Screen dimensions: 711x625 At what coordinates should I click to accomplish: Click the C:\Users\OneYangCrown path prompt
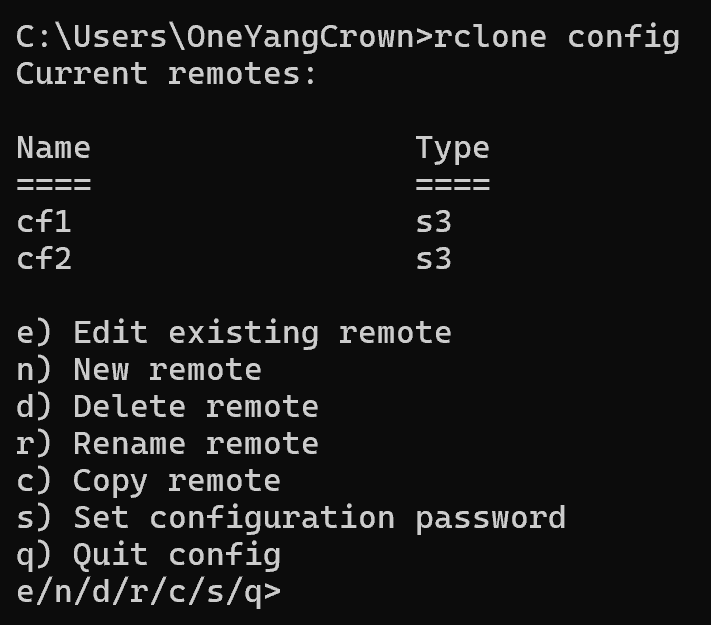tap(214, 37)
